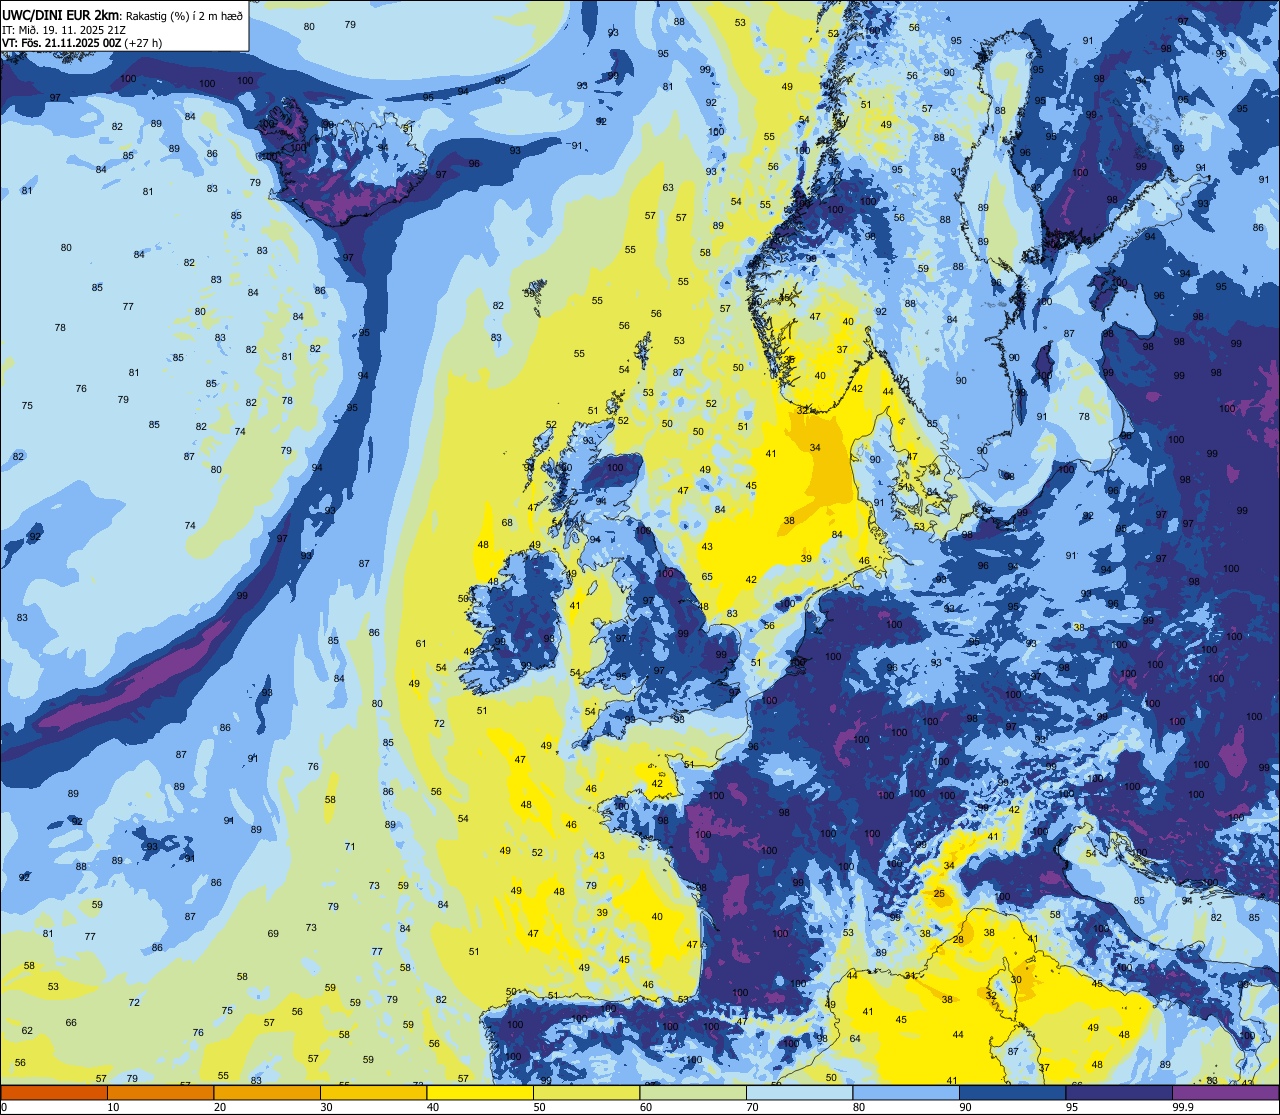Click the 10–20 orange legend swatch
1280x1115 pixels.
tap(160, 1093)
